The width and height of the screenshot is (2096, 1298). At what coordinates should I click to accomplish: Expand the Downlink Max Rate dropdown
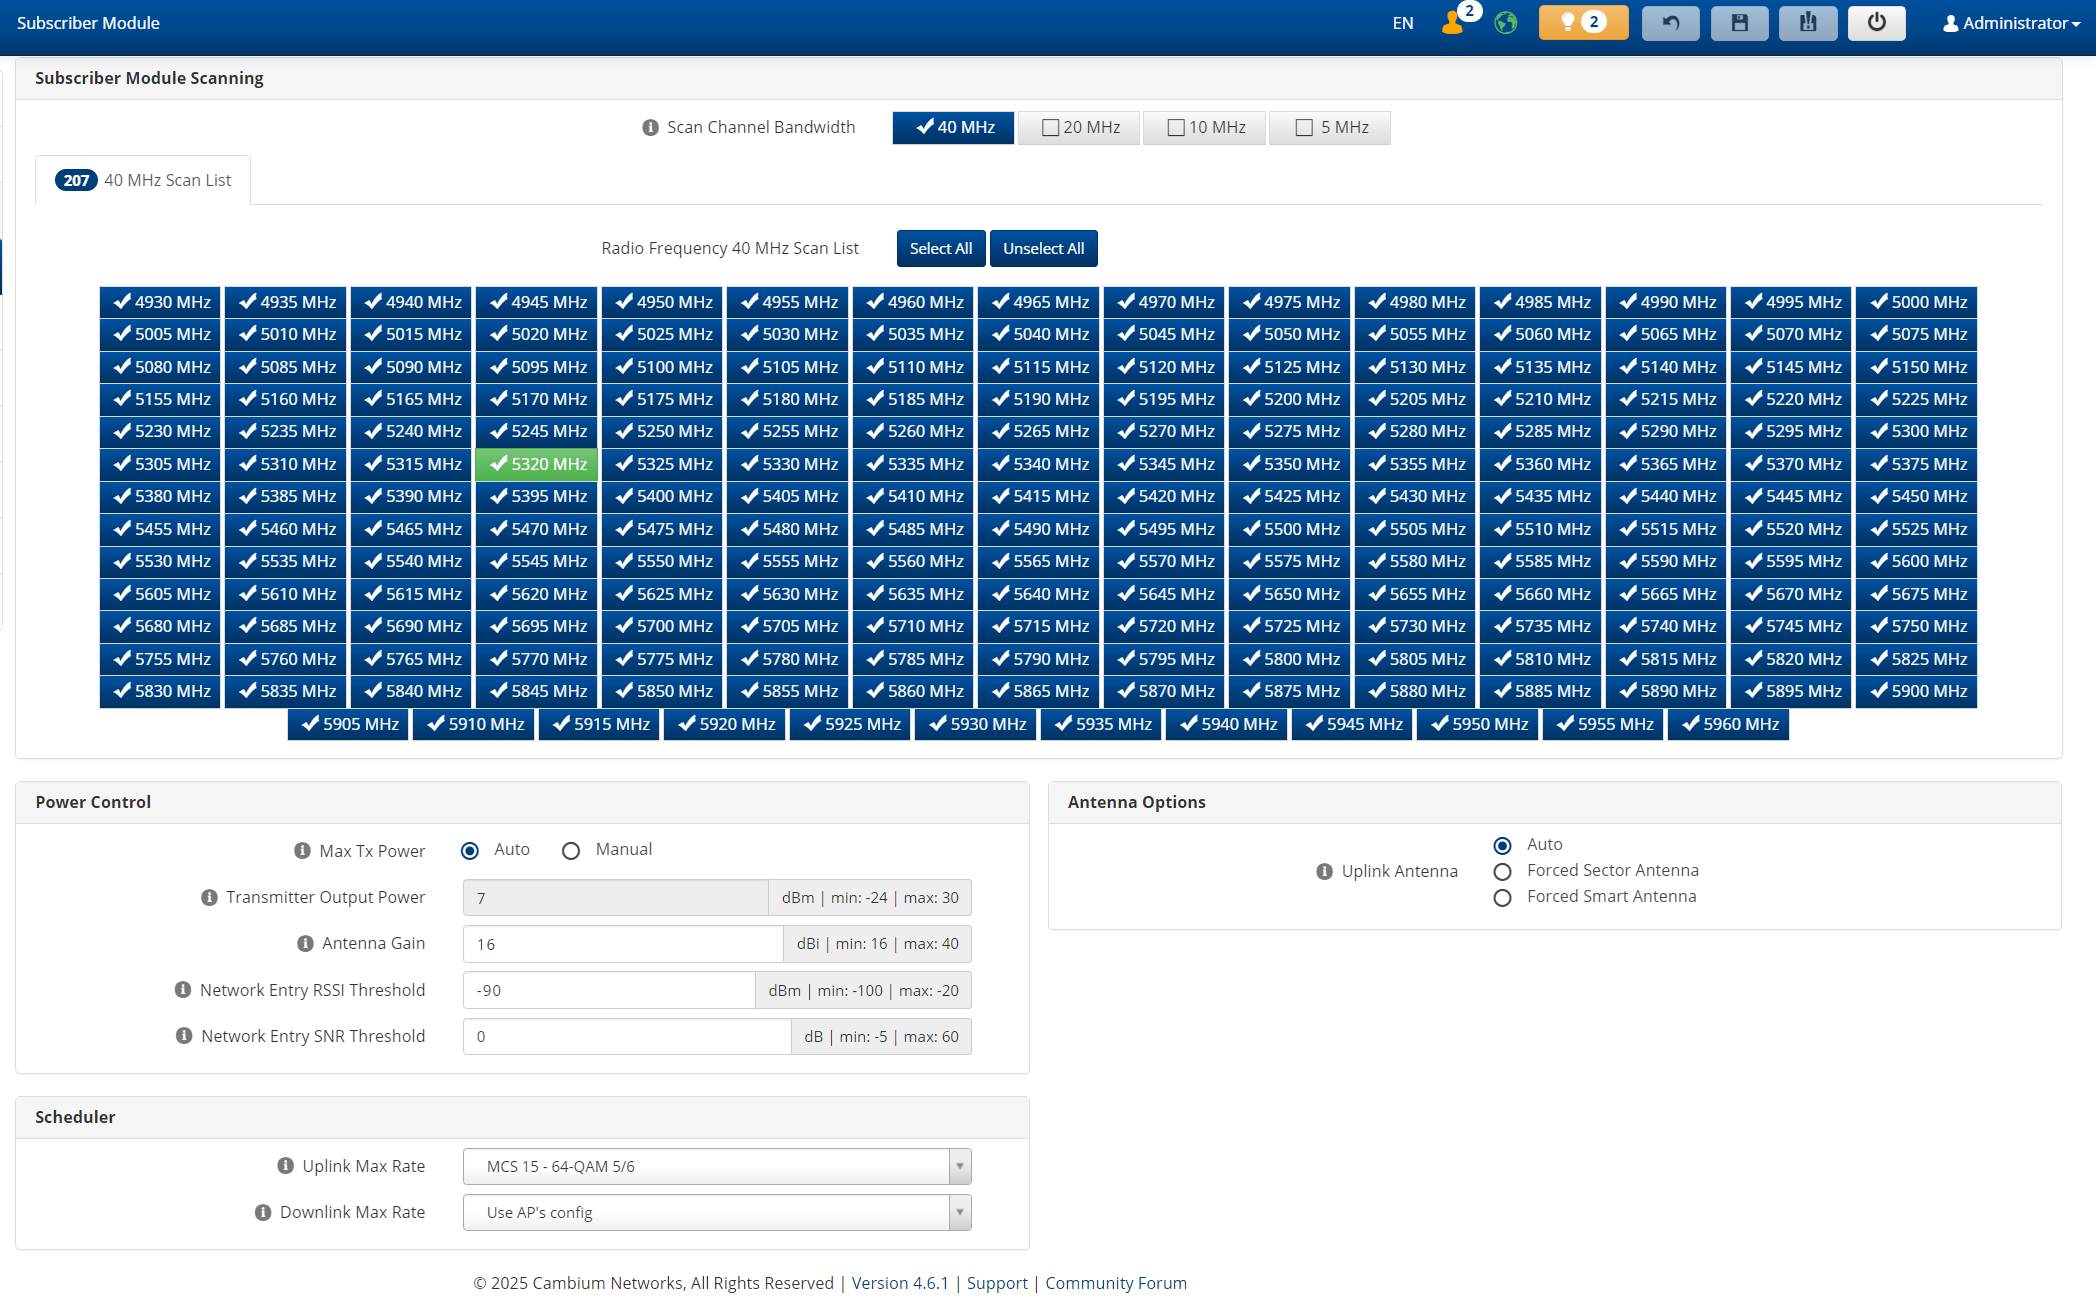pyautogui.click(x=716, y=1212)
